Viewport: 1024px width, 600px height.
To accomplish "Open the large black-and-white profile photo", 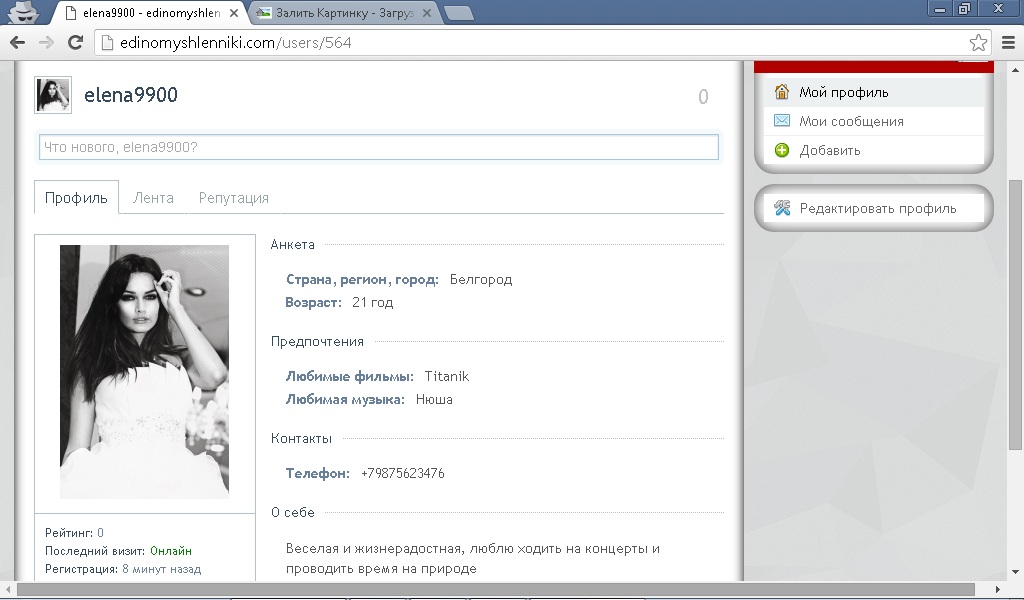I will coord(144,371).
